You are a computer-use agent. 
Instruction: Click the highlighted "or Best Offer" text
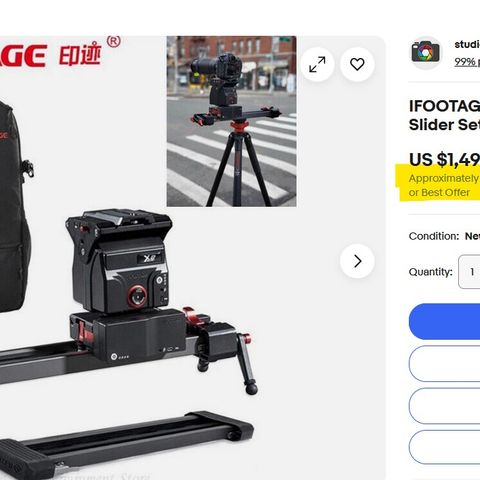tap(439, 193)
